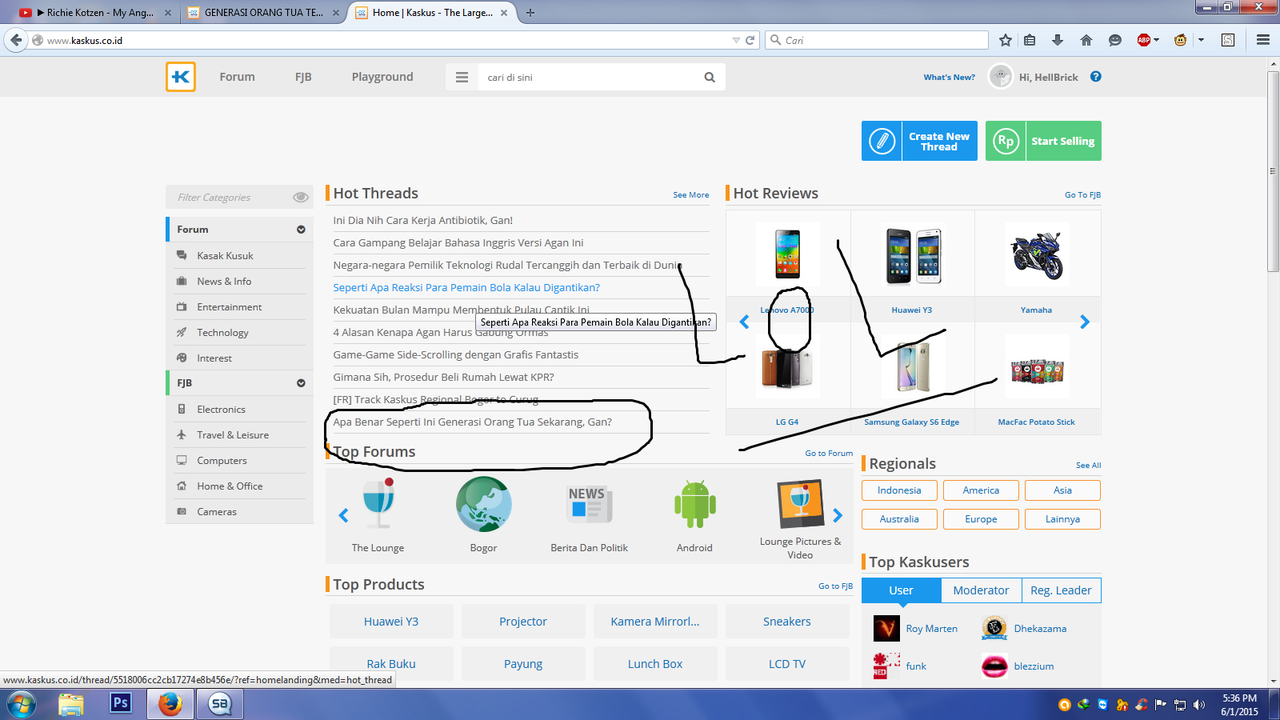Click the Firefox downloads arrow icon
This screenshot has height=720, width=1280.
[x=1058, y=40]
